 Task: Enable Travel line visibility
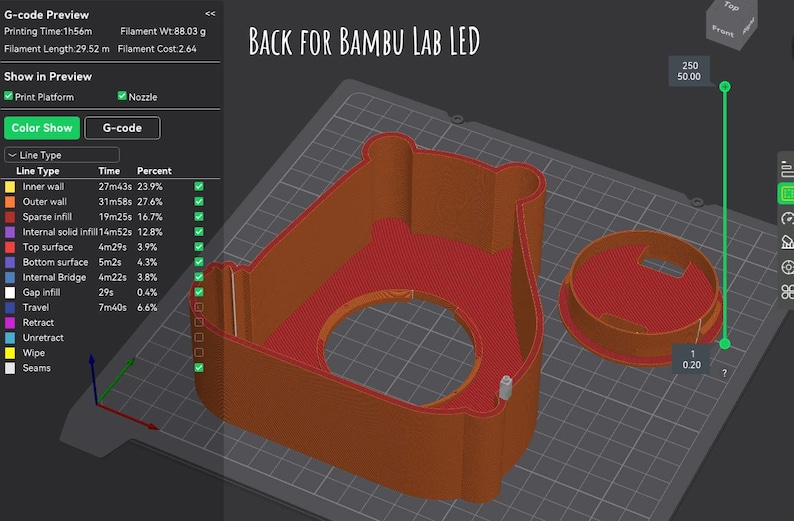(199, 307)
